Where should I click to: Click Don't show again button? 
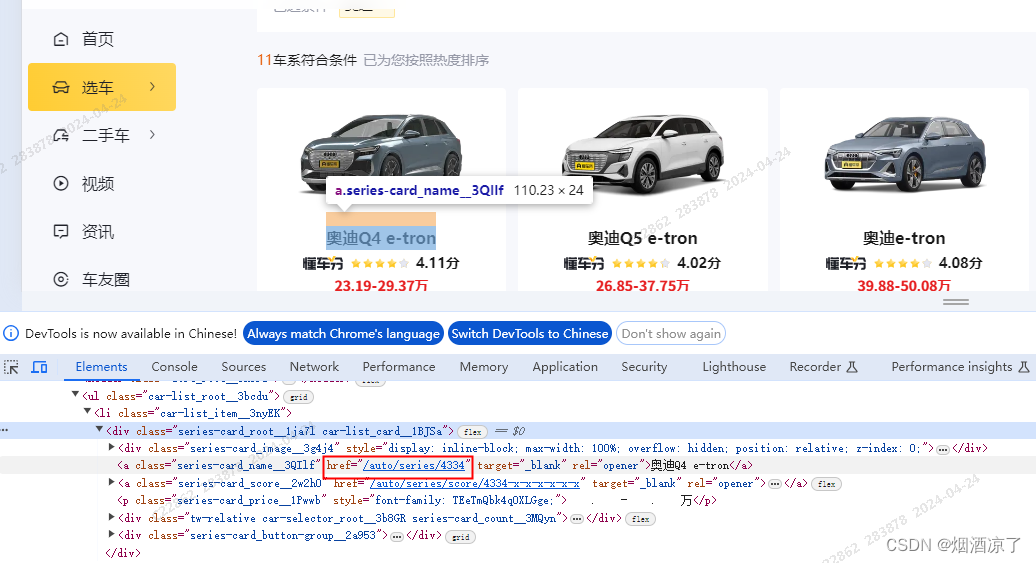tap(671, 334)
